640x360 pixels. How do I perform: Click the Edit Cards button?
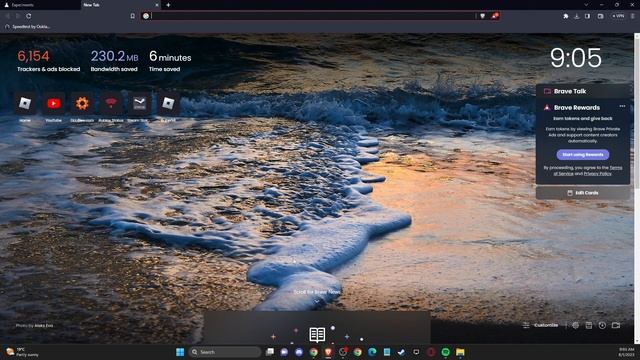click(583, 193)
